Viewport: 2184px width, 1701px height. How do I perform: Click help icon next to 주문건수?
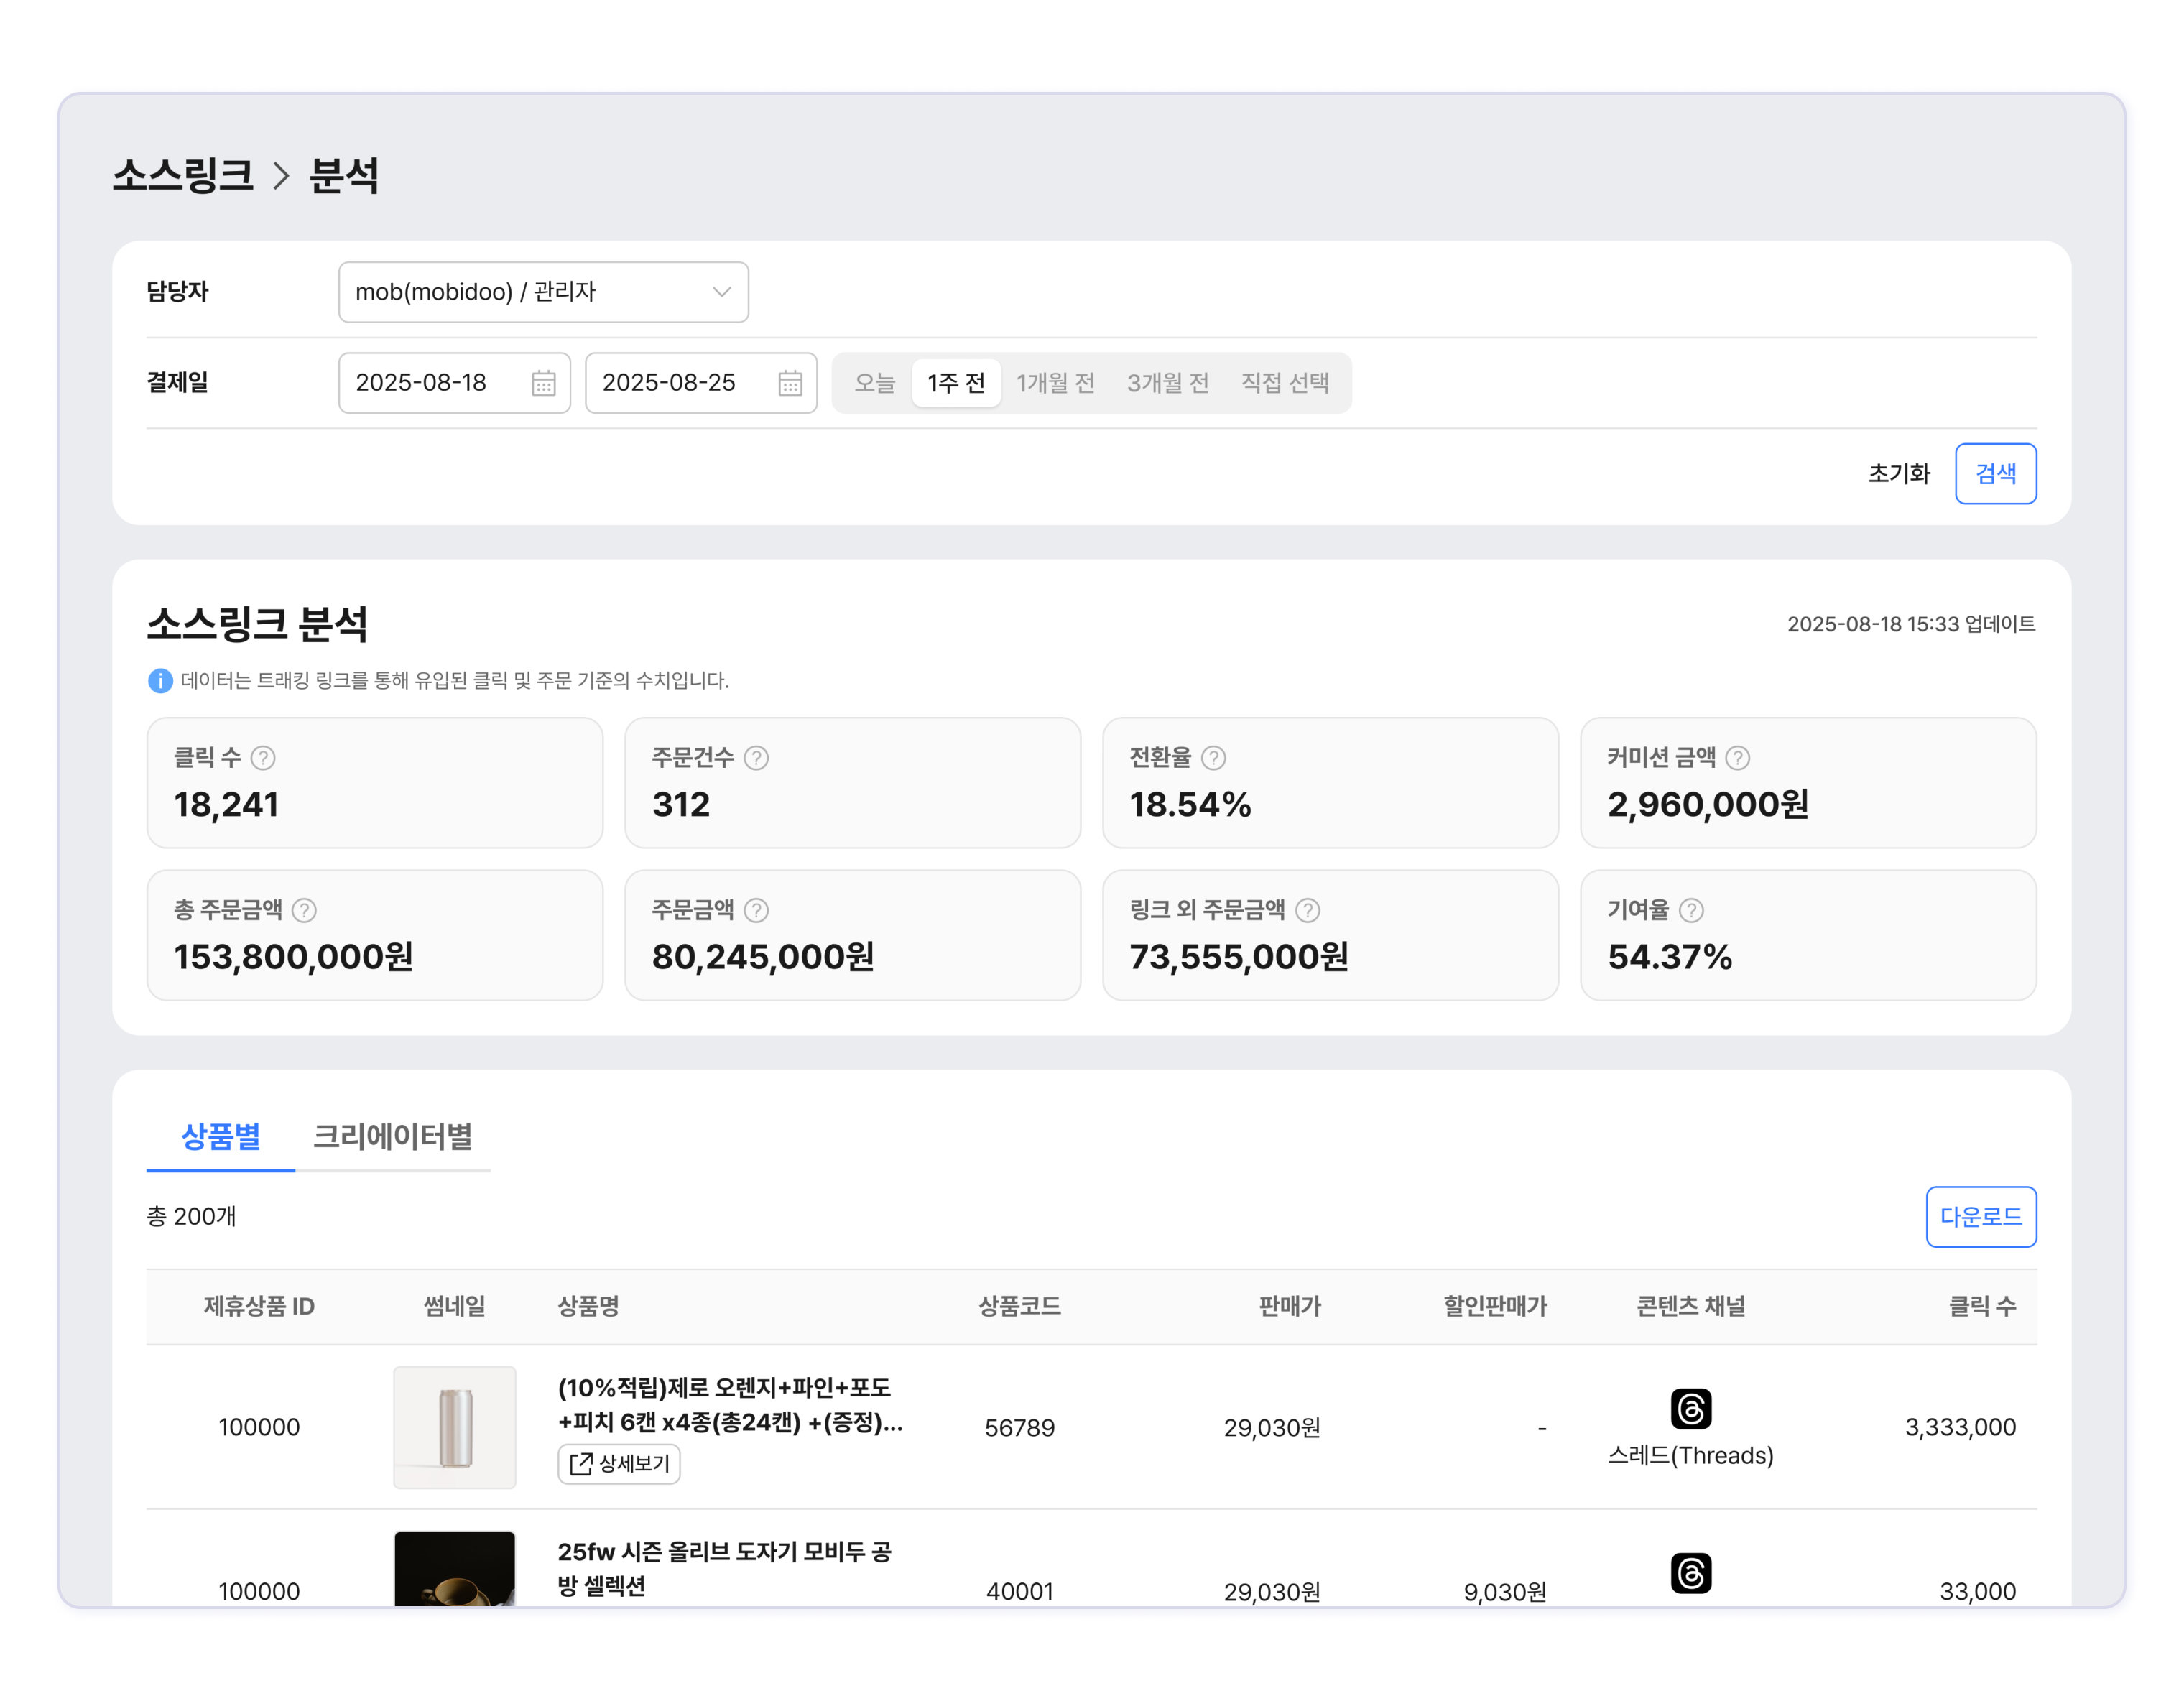click(757, 758)
